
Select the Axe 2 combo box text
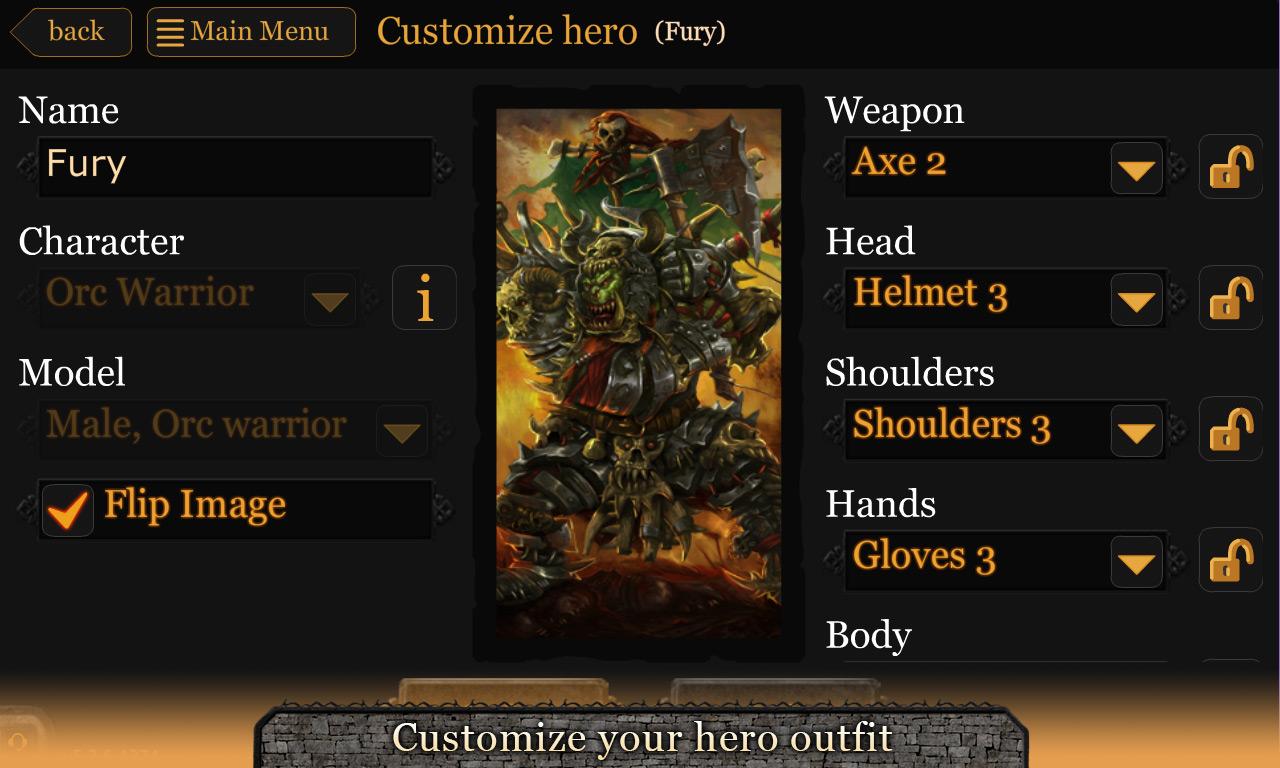(x=899, y=162)
